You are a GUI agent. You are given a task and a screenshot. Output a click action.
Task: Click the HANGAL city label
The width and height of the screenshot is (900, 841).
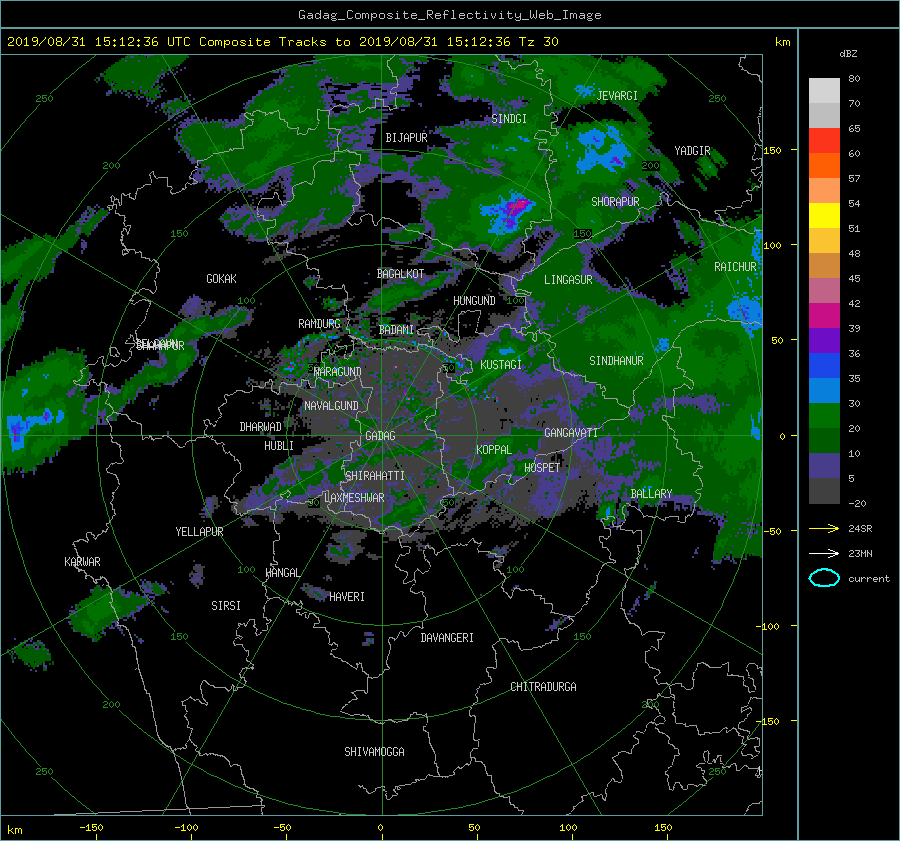(x=283, y=573)
